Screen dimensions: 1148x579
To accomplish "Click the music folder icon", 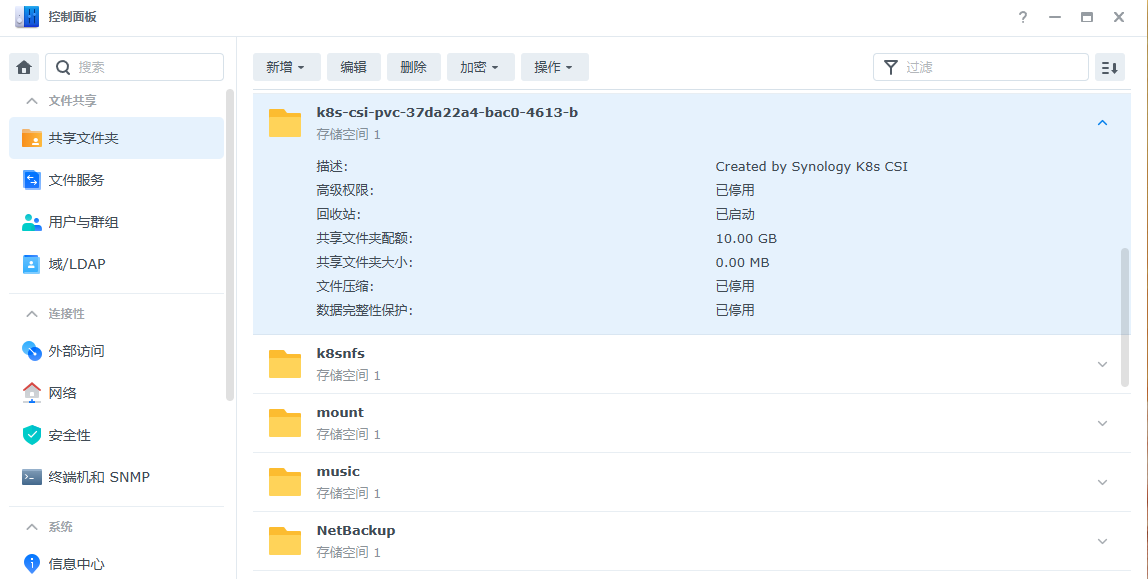I will point(285,482).
